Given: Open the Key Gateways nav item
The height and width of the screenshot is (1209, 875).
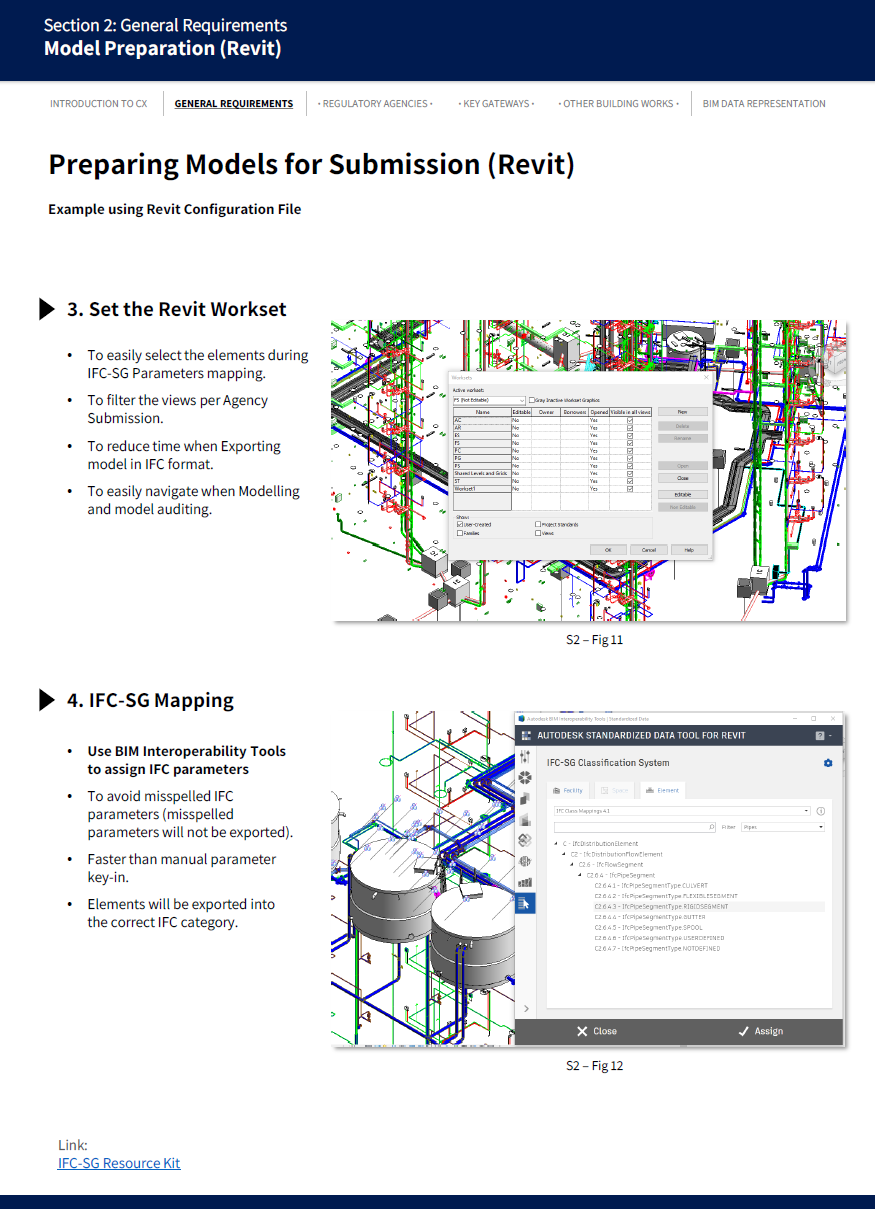Looking at the screenshot, I should coord(496,103).
